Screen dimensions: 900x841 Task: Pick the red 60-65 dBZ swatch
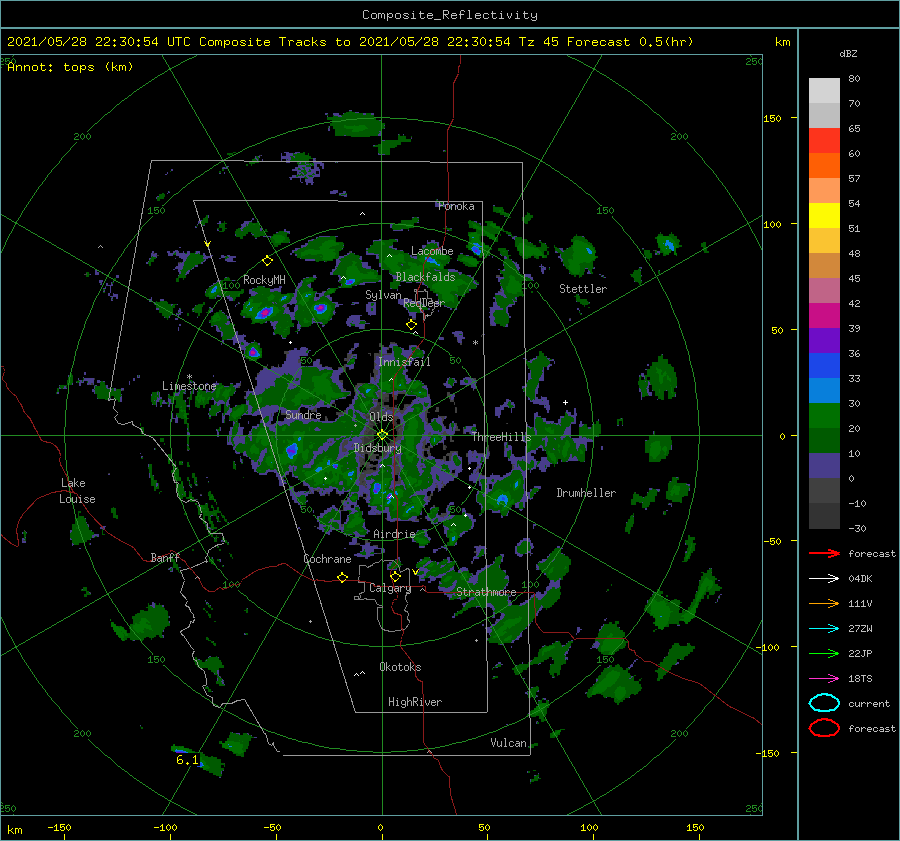(x=824, y=141)
